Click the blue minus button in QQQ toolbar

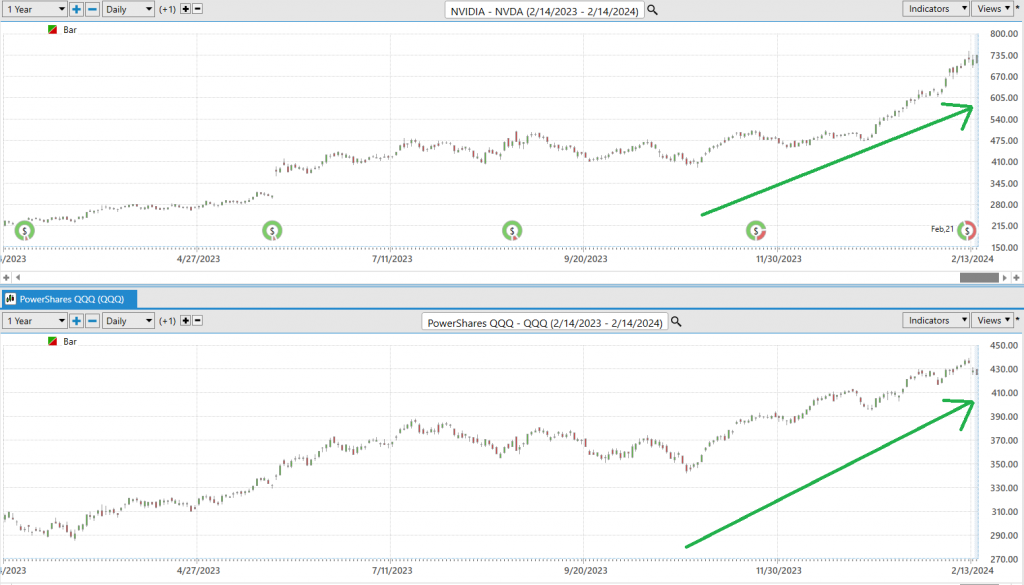pos(93,321)
